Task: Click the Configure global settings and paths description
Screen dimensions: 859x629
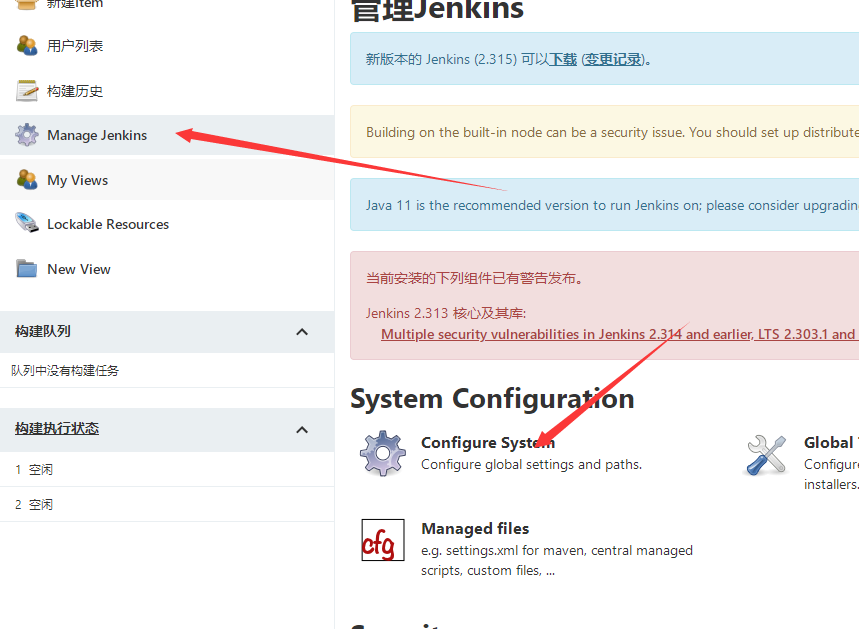Action: coord(531,465)
